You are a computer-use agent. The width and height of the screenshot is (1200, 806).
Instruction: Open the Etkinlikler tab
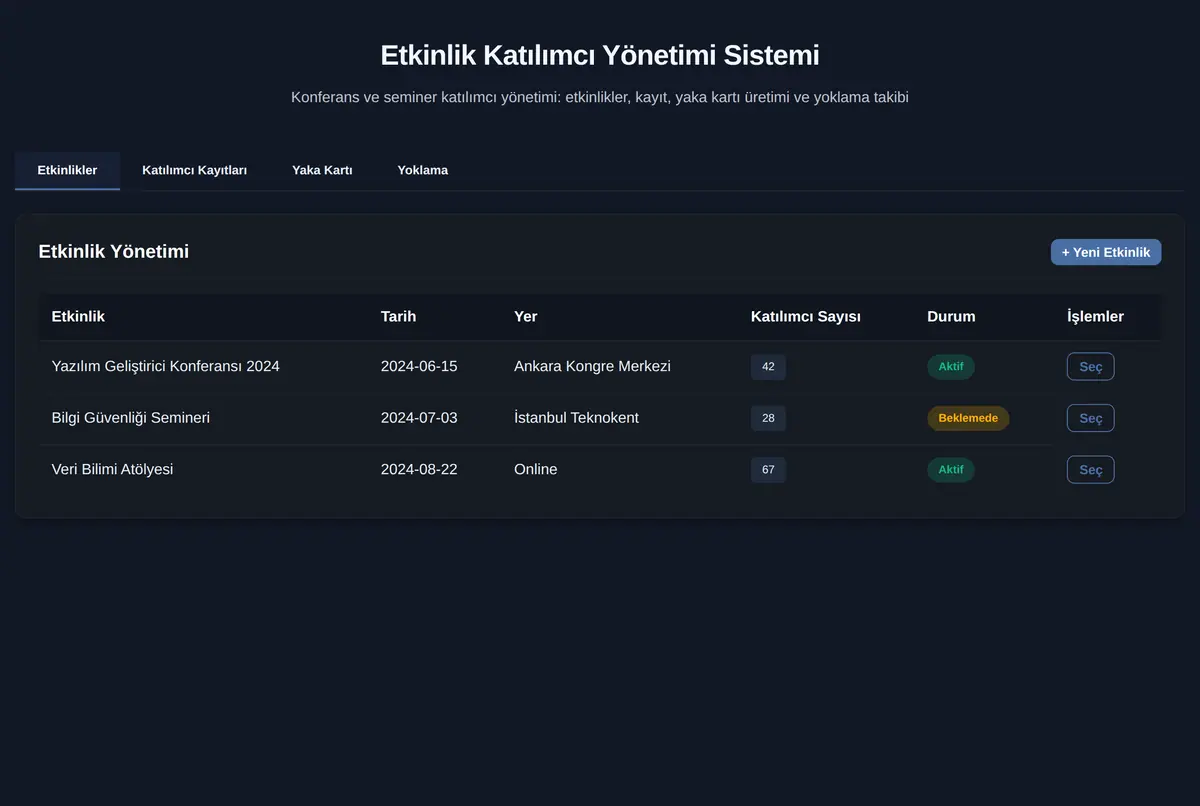(67, 170)
